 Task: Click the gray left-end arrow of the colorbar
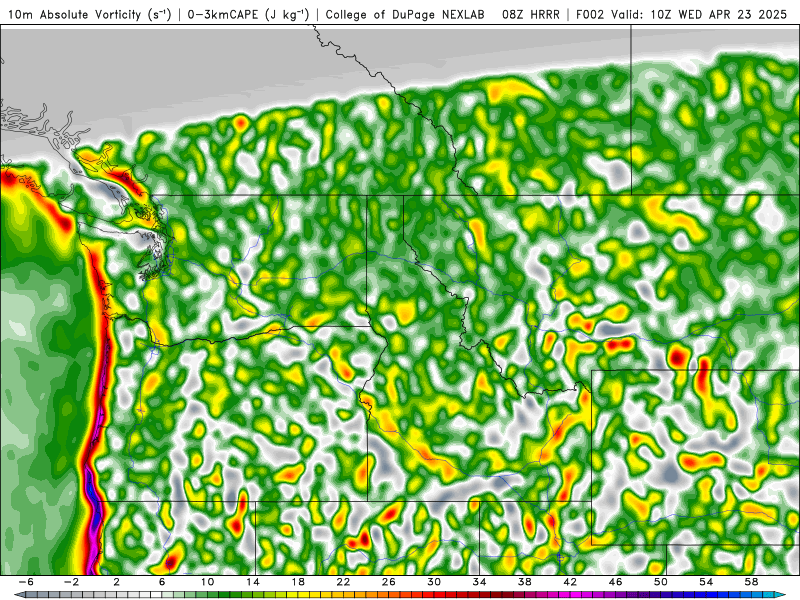point(19,595)
